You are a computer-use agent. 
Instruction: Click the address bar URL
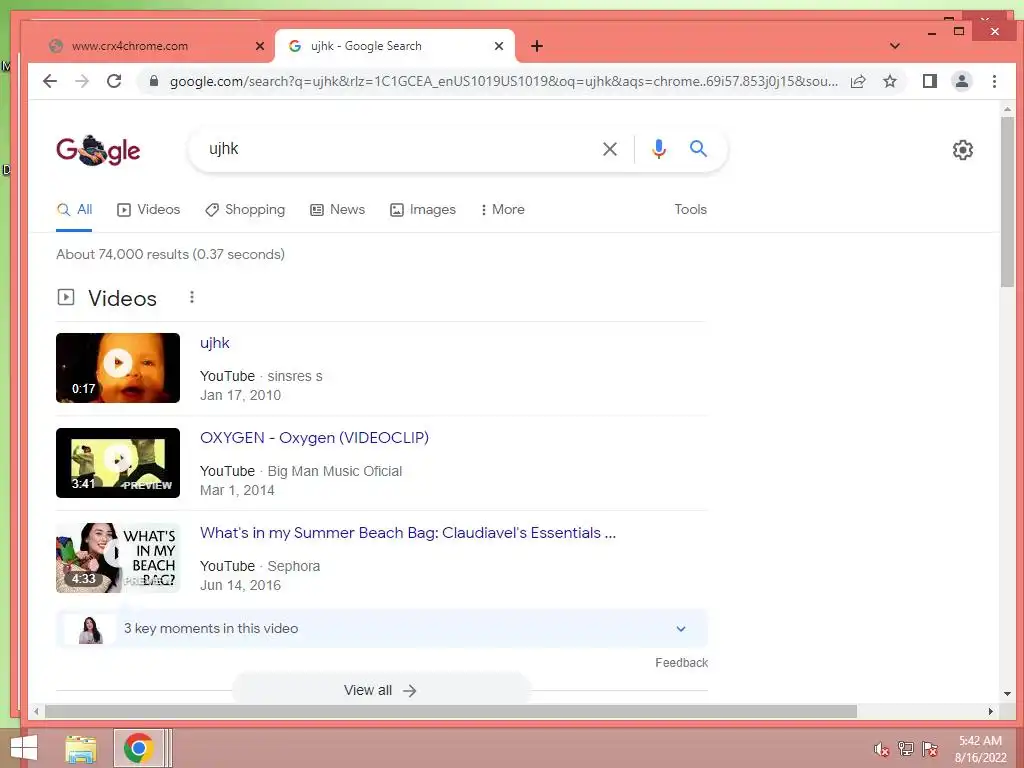point(503,81)
